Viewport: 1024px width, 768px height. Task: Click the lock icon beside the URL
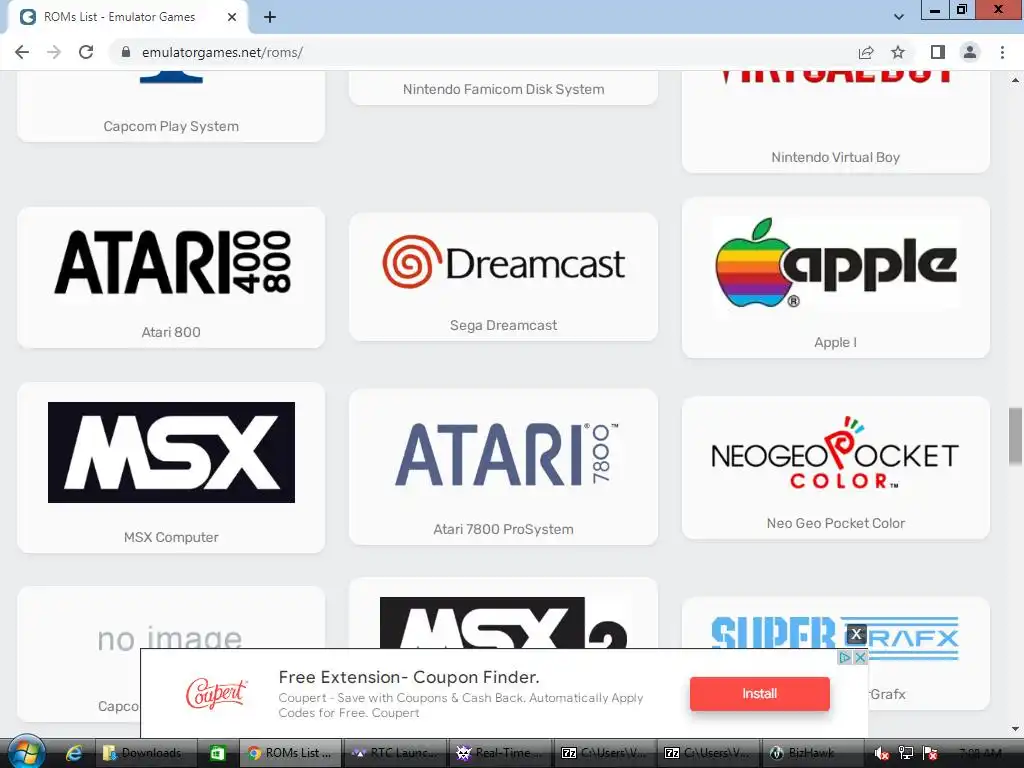coord(126,52)
